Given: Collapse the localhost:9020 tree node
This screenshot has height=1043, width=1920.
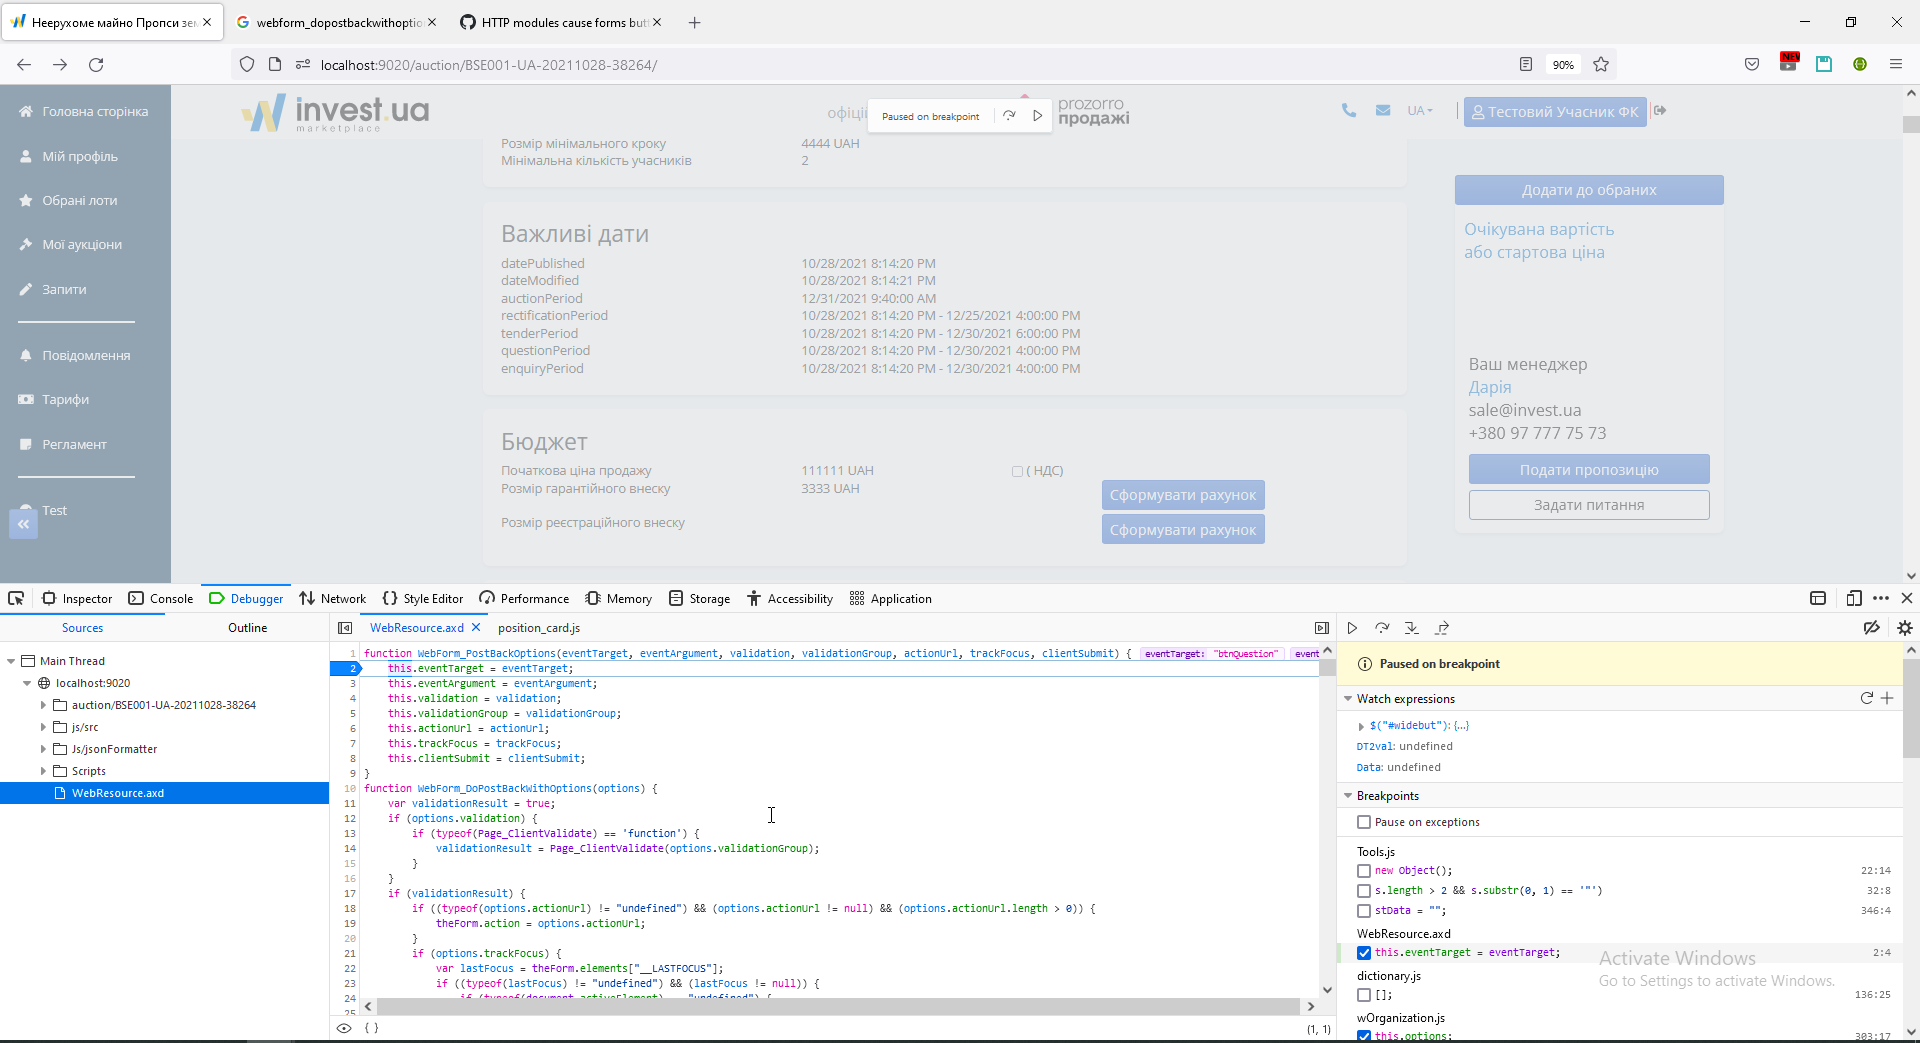Looking at the screenshot, I should point(27,683).
